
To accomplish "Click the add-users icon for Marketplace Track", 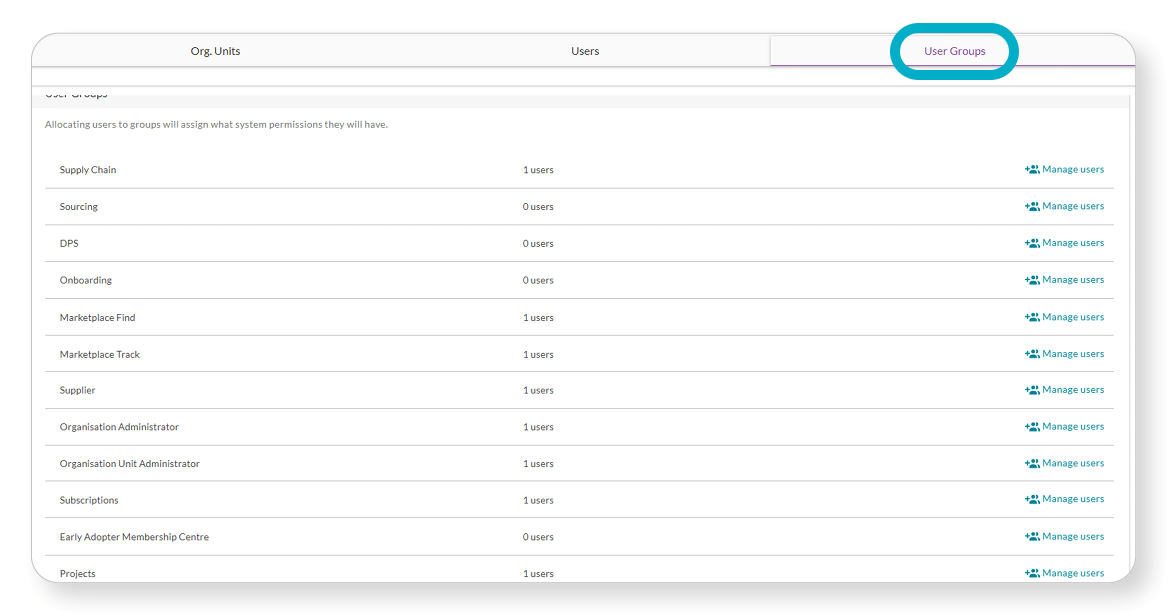I will click(1032, 354).
